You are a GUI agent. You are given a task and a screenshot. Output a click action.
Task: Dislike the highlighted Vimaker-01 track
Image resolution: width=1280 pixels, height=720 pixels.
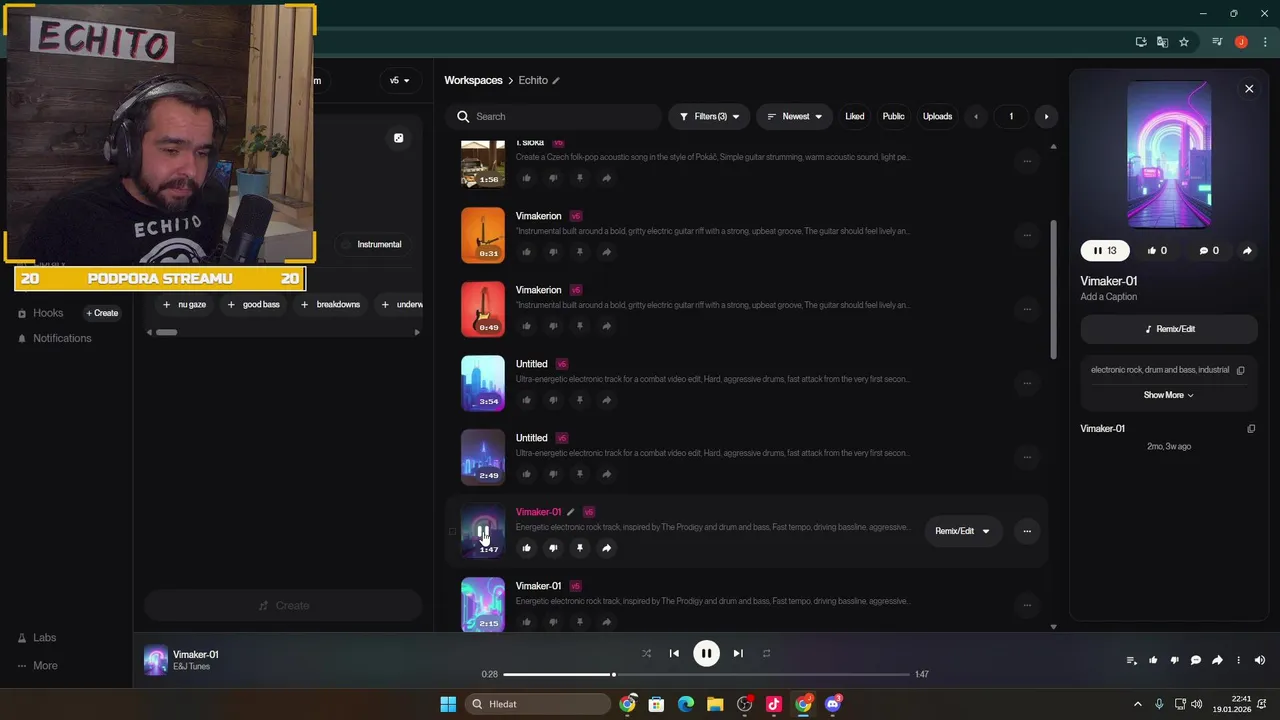pos(553,548)
